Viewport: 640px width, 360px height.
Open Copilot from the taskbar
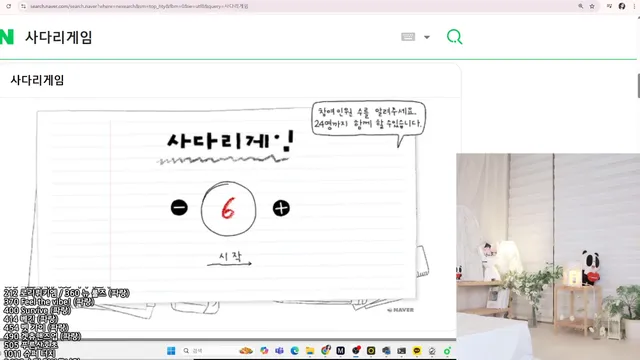[x=264, y=351]
